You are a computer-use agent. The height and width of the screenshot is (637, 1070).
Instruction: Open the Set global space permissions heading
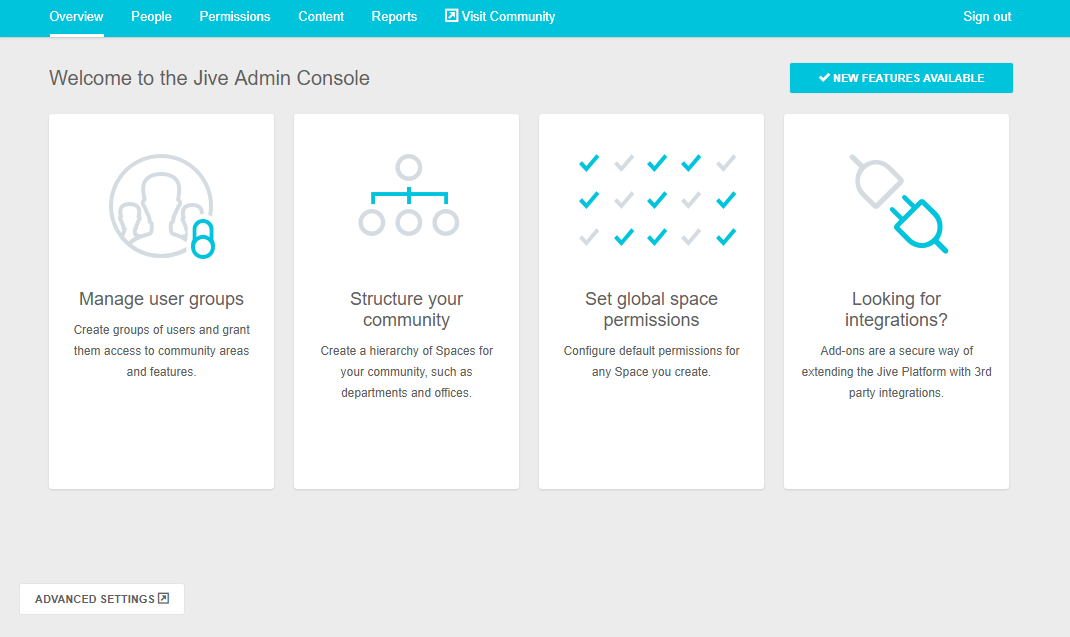[651, 309]
